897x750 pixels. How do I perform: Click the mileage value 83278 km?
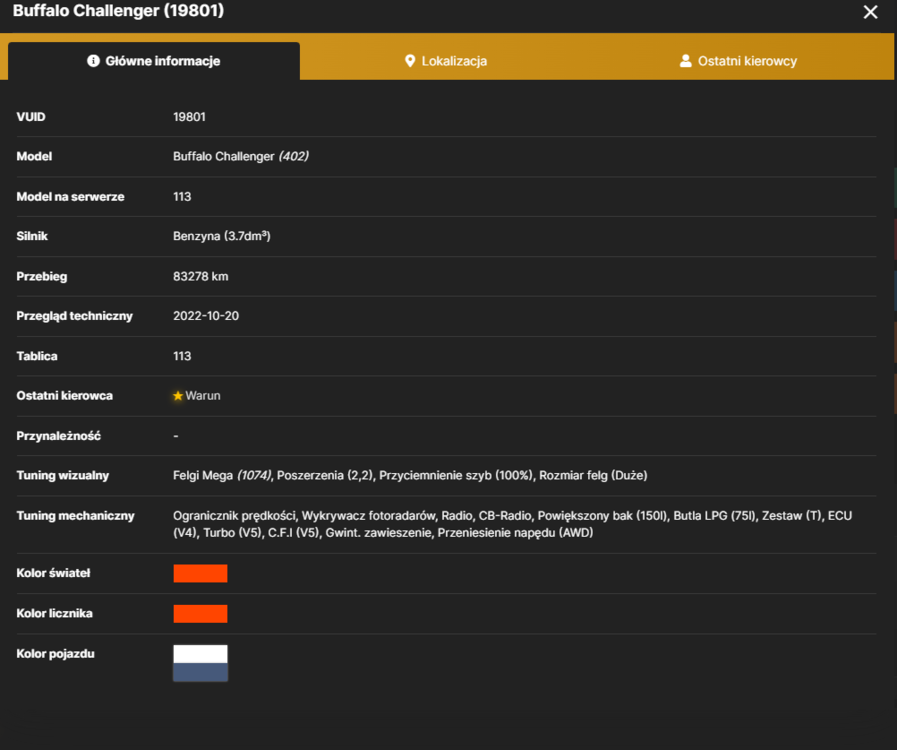[201, 276]
